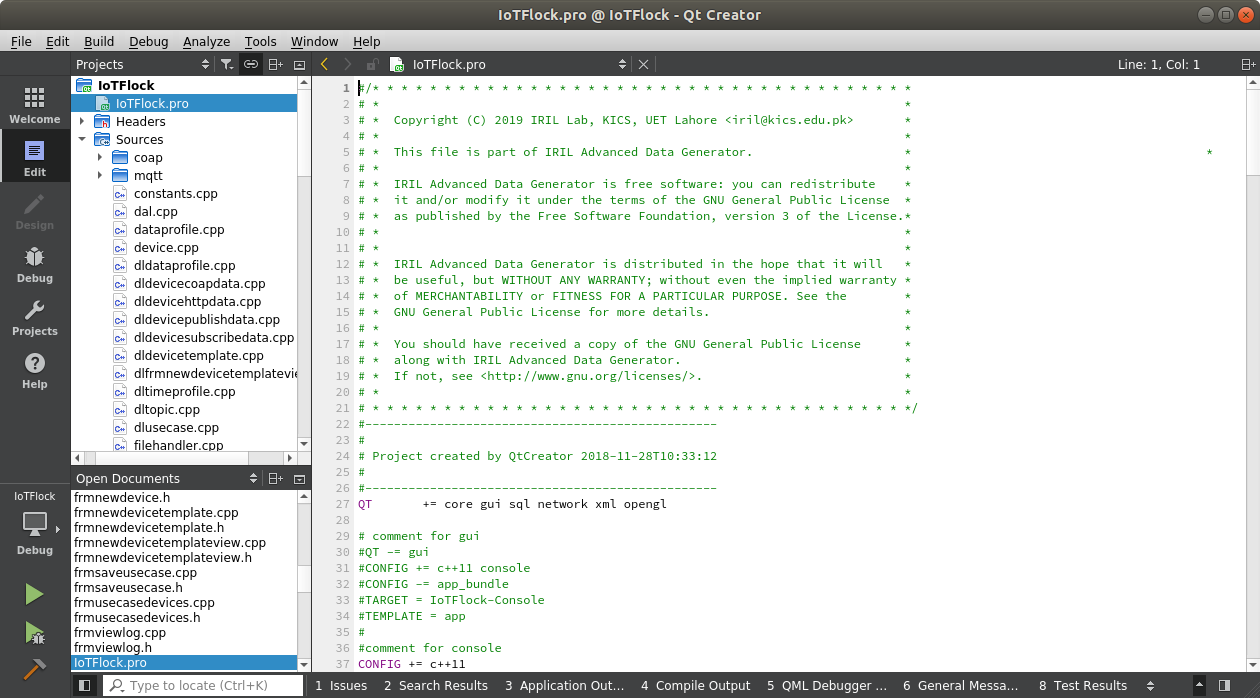Open the Debug menu
Screen dimensions: 1260x698
pyautogui.click(x=149, y=41)
